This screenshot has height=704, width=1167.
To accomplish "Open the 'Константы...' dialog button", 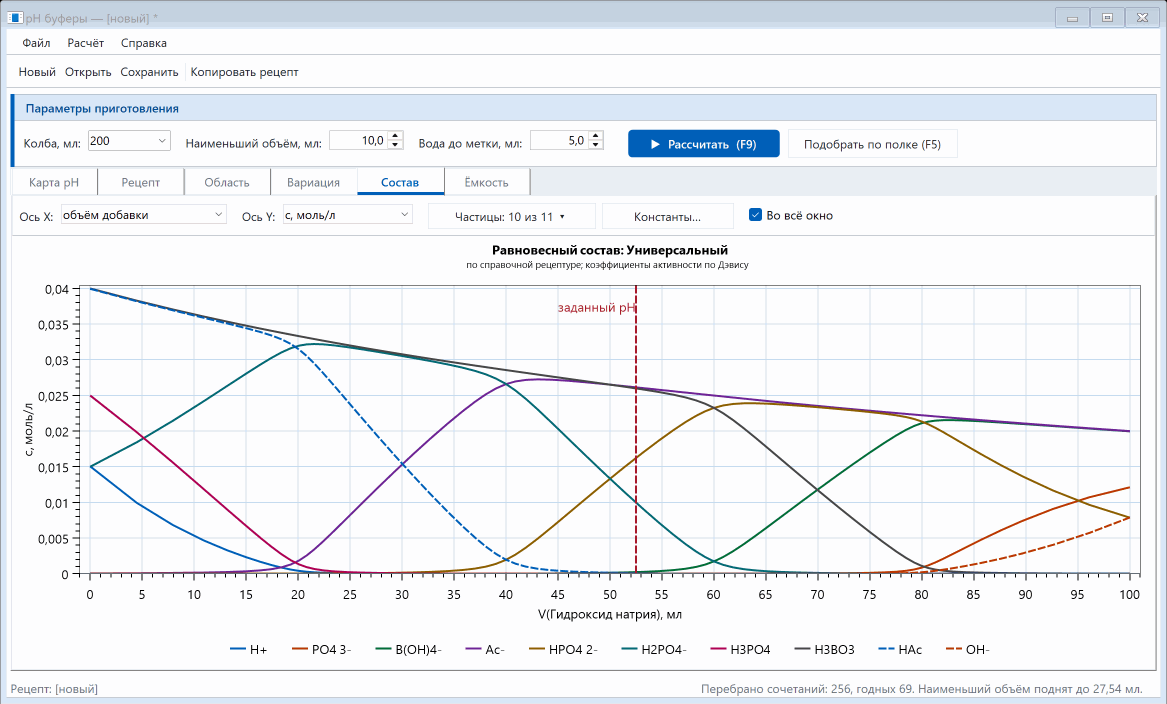I will pyautogui.click(x=668, y=217).
